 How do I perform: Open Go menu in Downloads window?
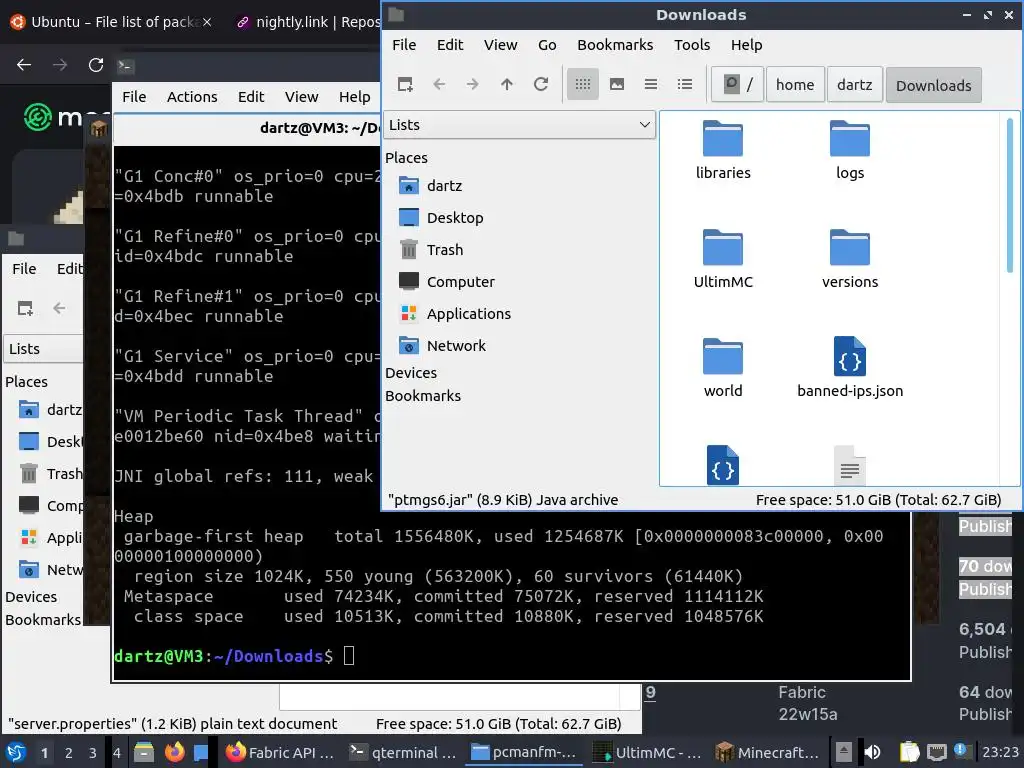547,45
